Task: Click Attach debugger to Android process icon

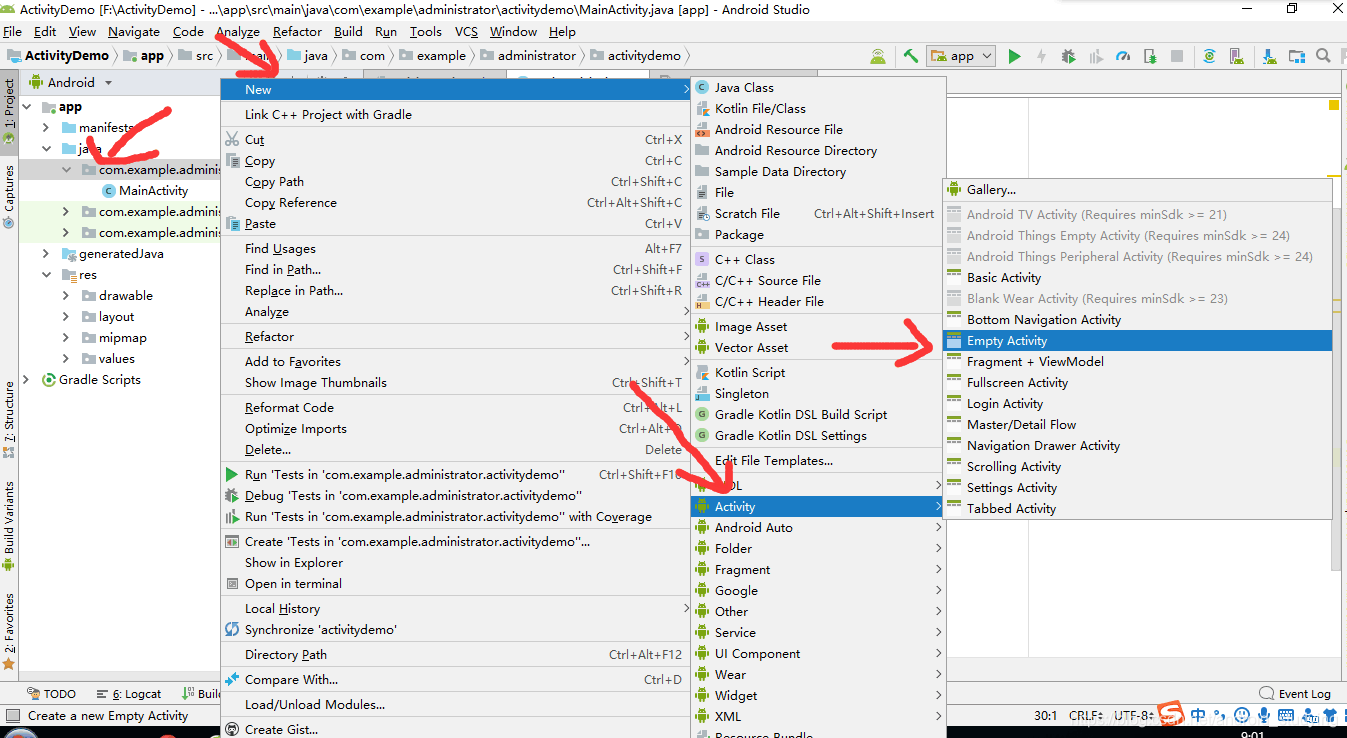Action: (x=1150, y=56)
